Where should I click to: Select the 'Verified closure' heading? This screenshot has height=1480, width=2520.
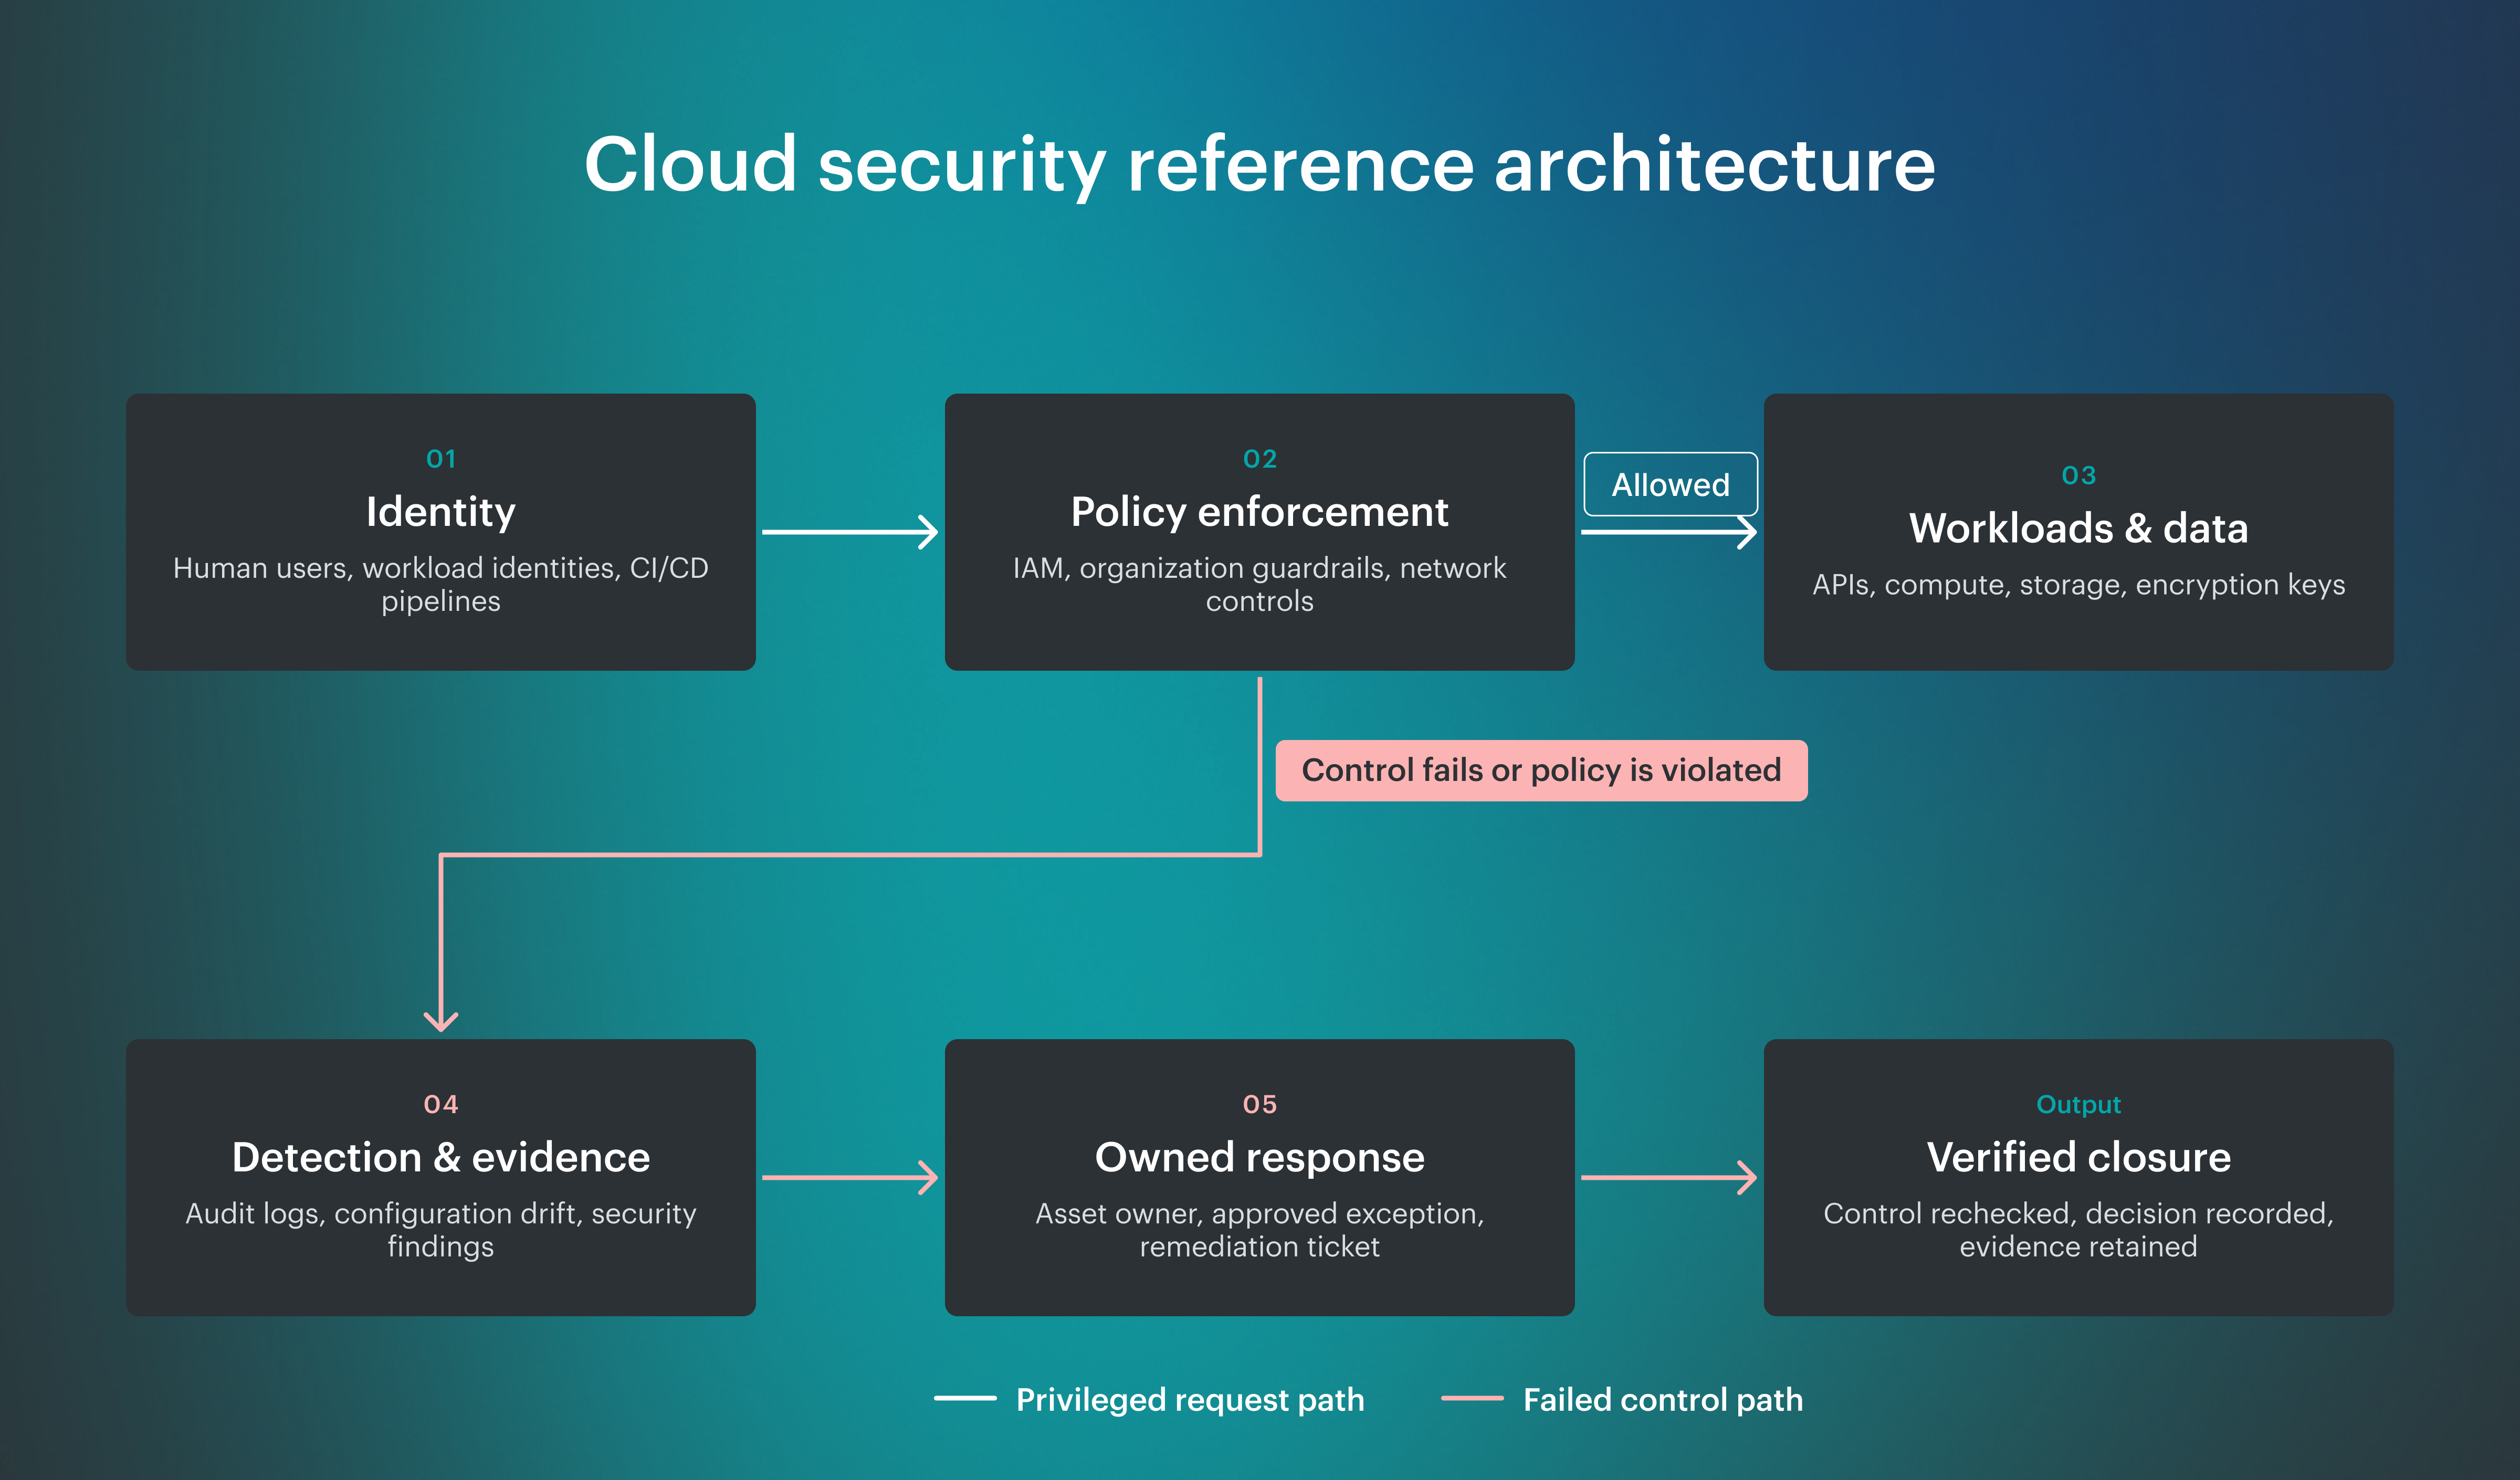point(2078,1157)
